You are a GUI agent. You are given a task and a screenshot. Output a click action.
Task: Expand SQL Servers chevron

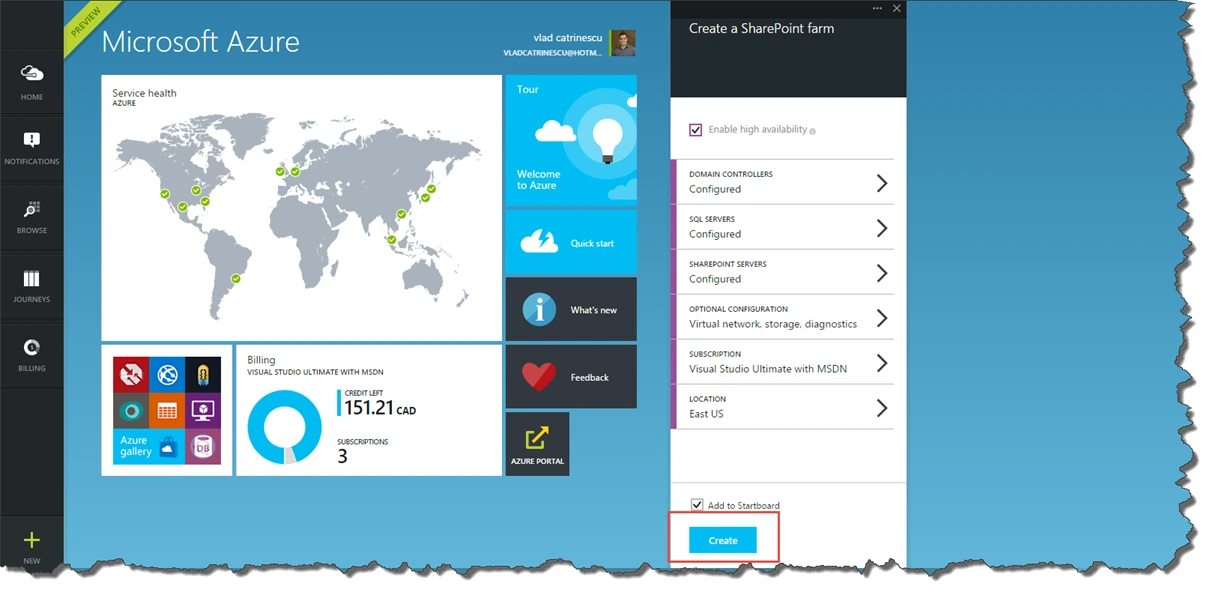(882, 228)
